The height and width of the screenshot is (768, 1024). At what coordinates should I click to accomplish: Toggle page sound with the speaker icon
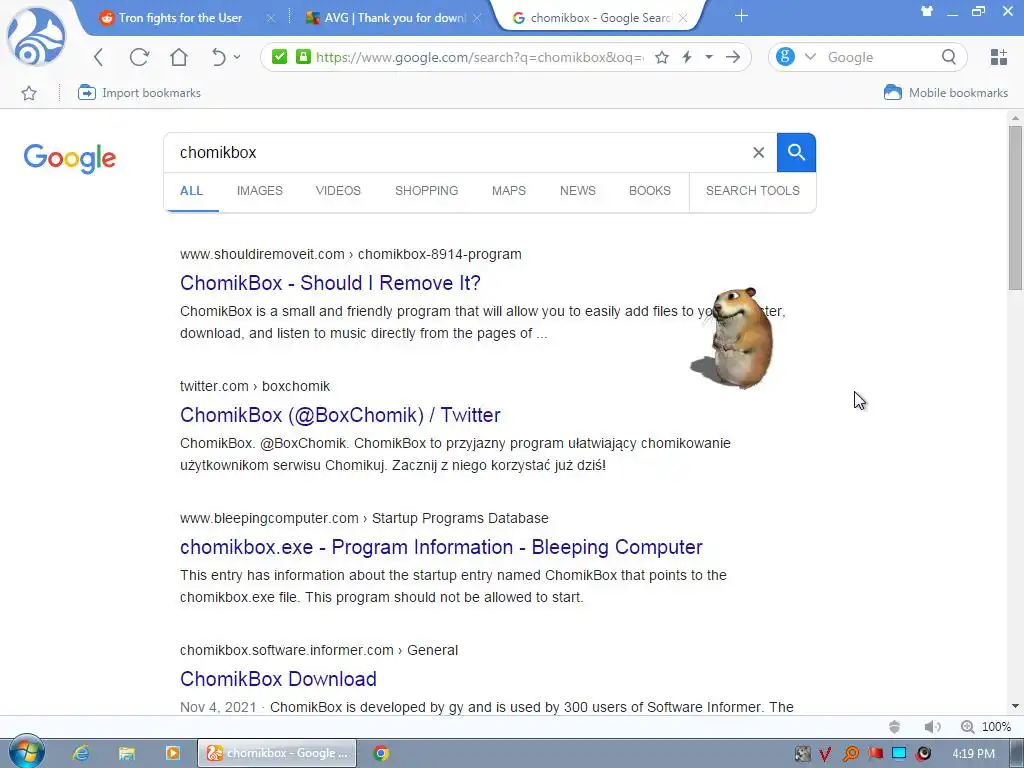pyautogui.click(x=932, y=726)
